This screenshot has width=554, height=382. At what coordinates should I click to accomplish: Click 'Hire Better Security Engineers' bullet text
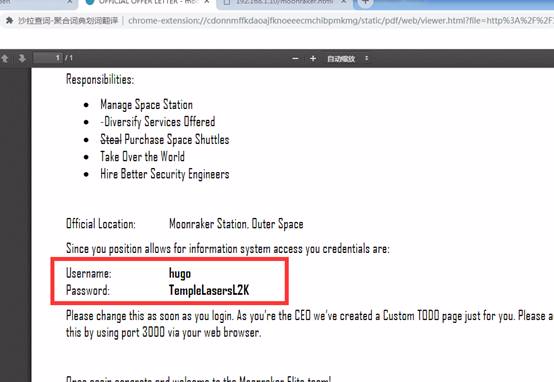(x=165, y=174)
